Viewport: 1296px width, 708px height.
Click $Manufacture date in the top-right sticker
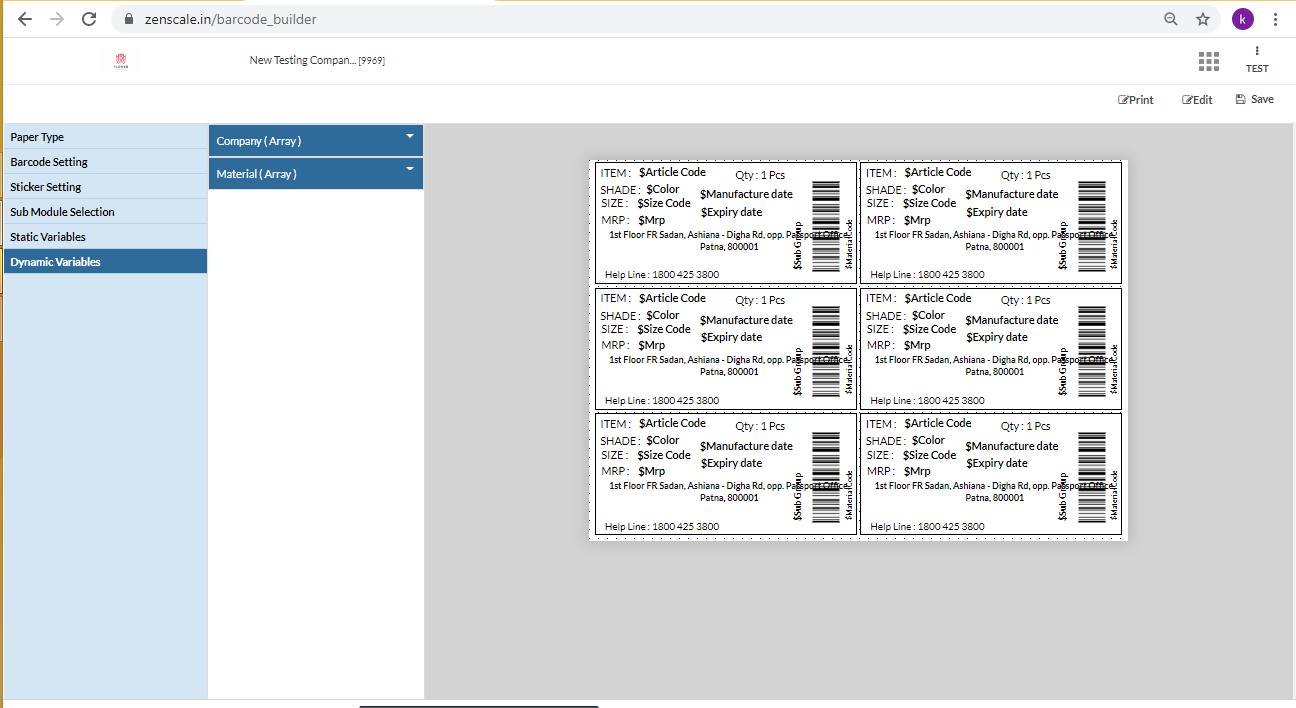point(1012,194)
